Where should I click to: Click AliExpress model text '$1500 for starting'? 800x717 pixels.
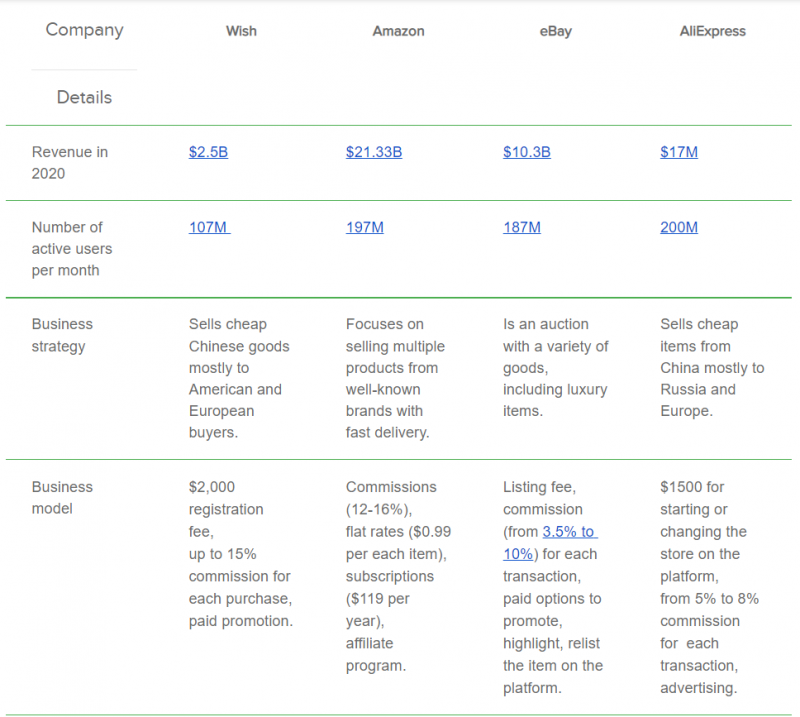692,498
